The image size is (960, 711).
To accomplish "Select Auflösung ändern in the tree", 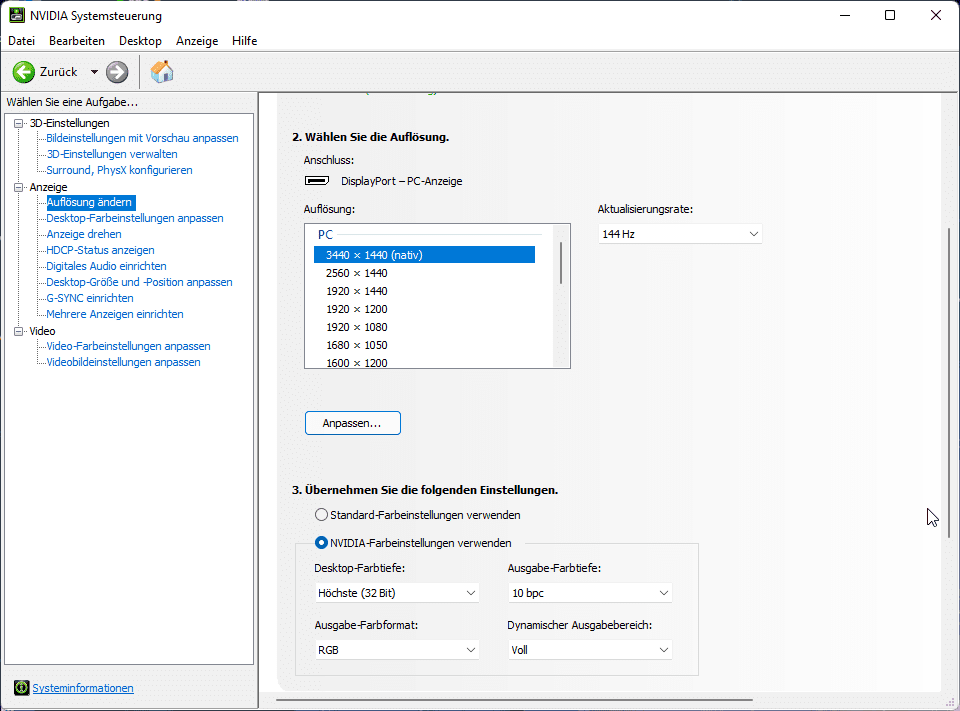I will pos(91,202).
